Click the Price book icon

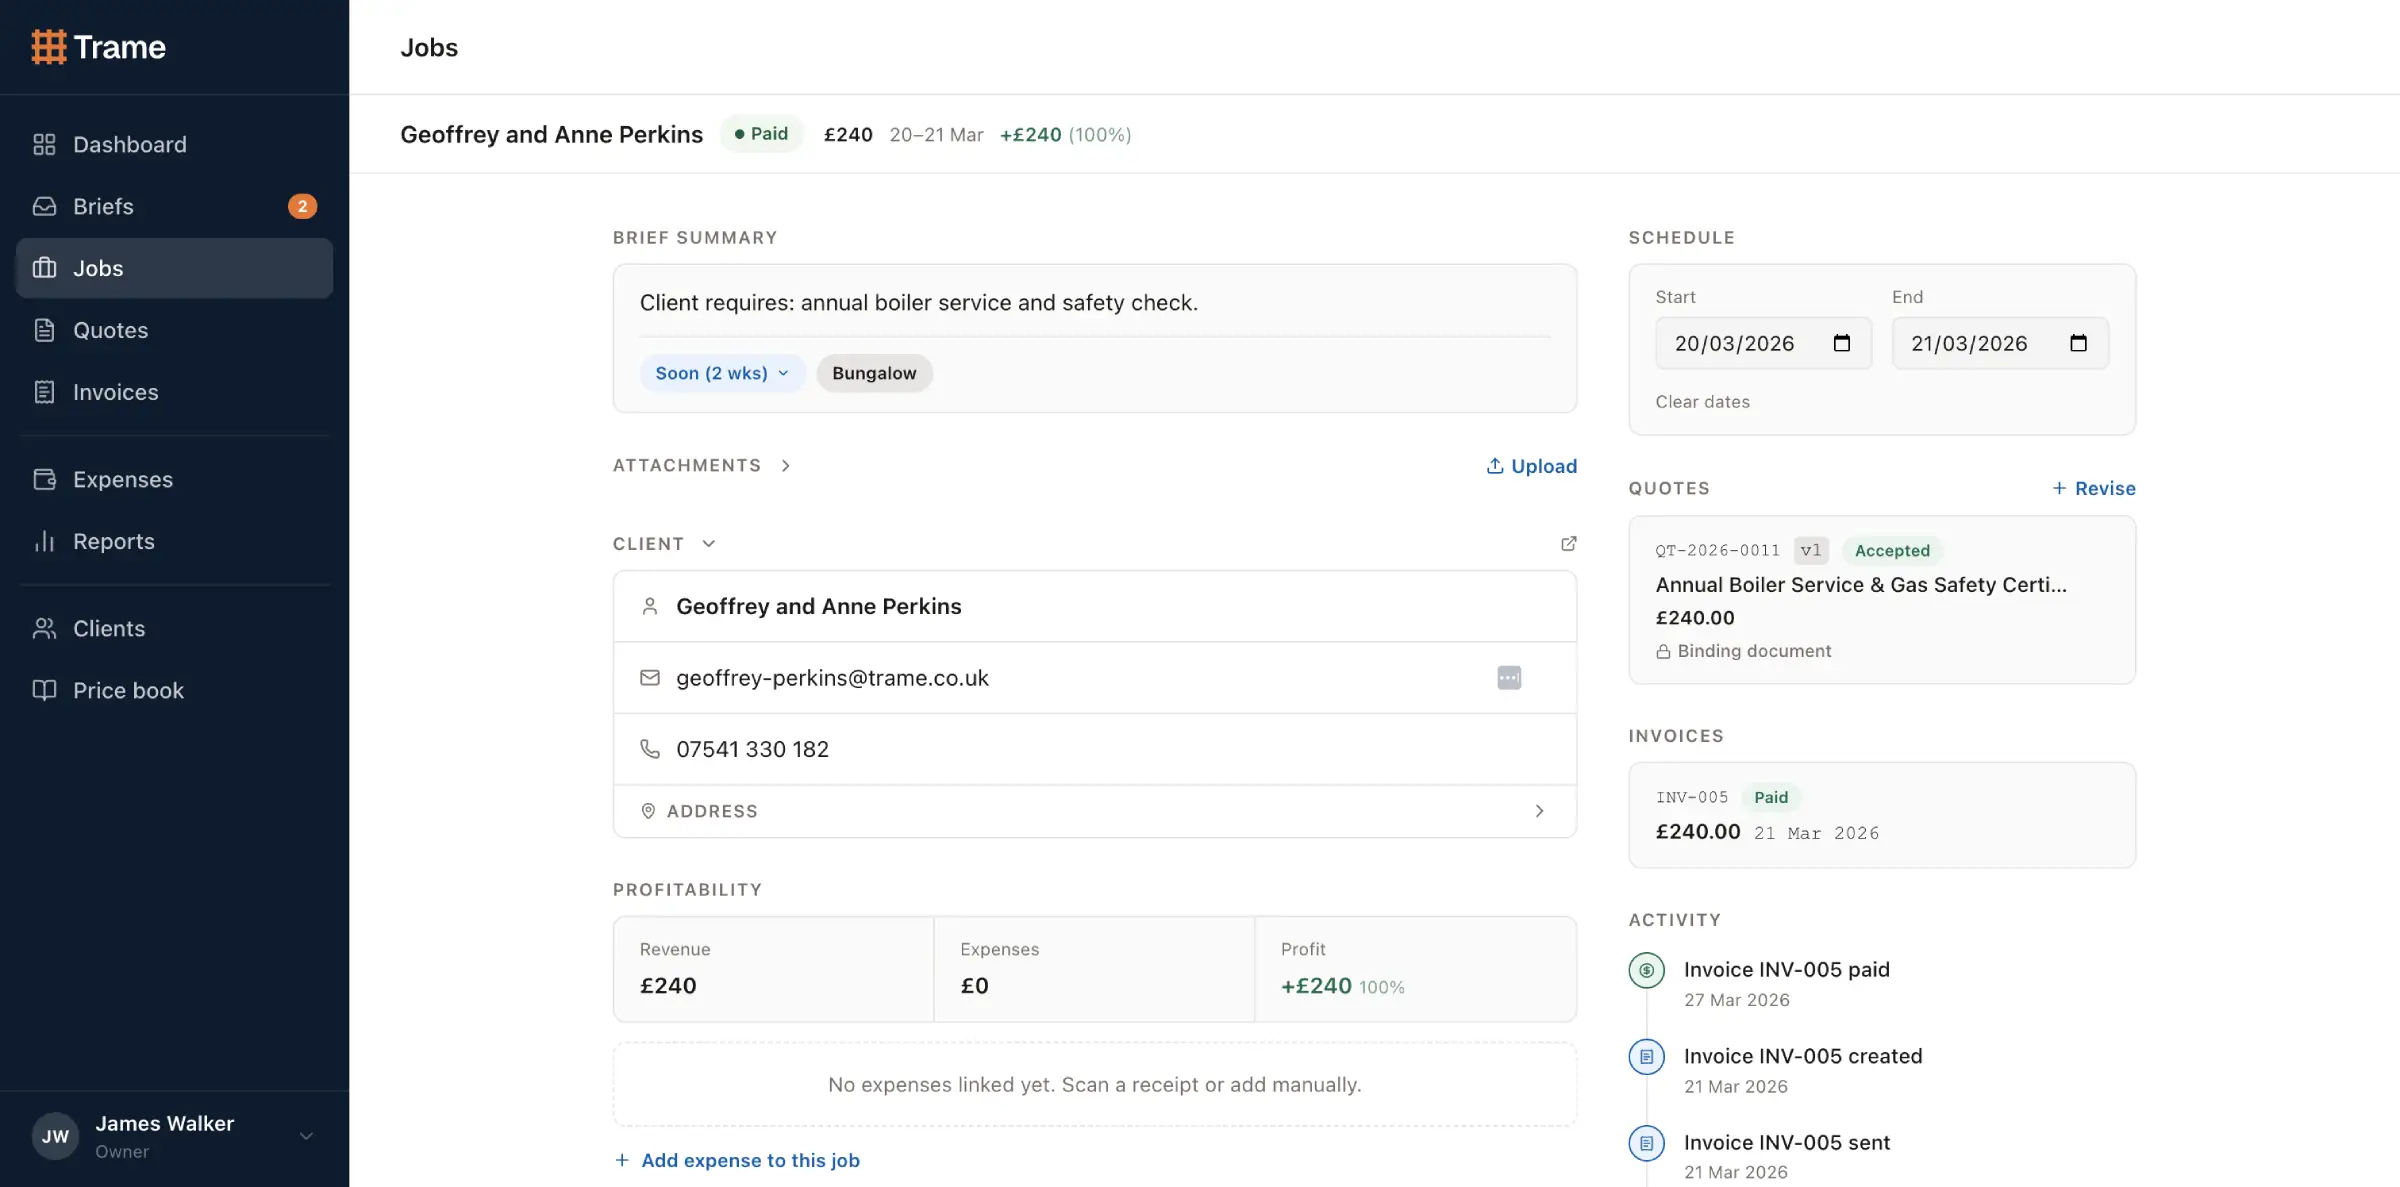point(44,690)
